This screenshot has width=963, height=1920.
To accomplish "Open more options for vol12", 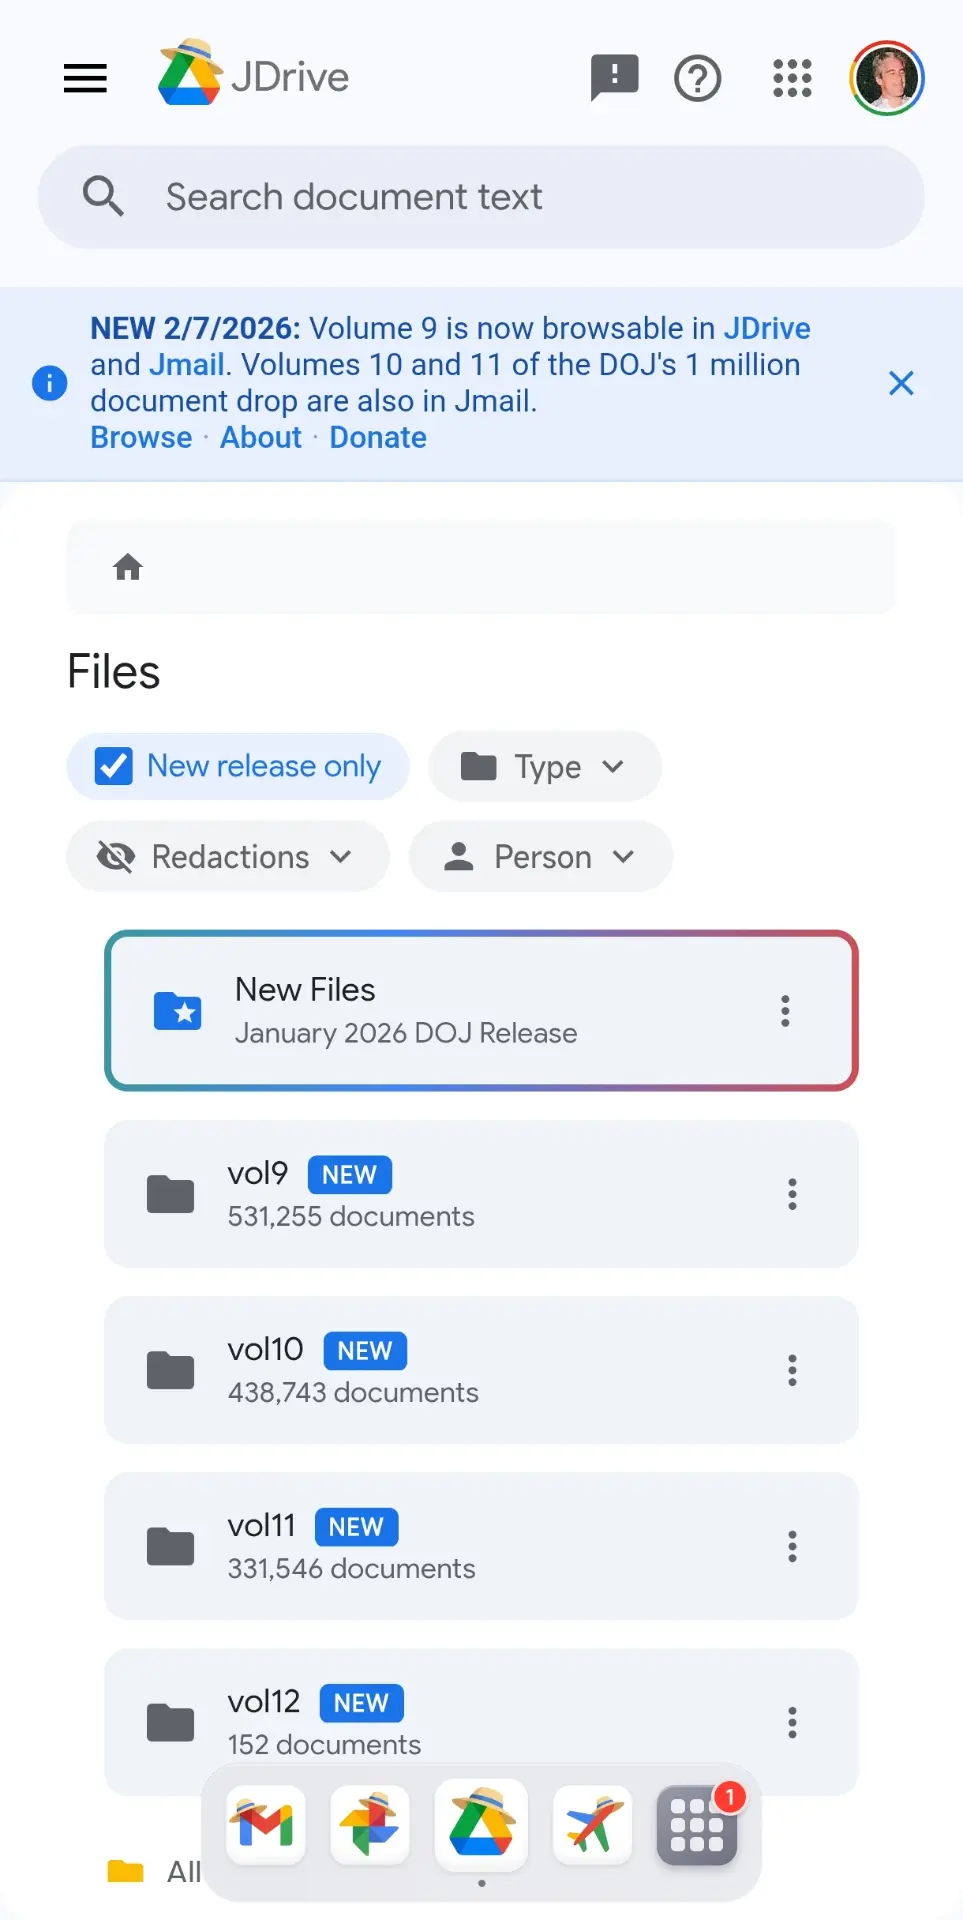I will 792,1722.
